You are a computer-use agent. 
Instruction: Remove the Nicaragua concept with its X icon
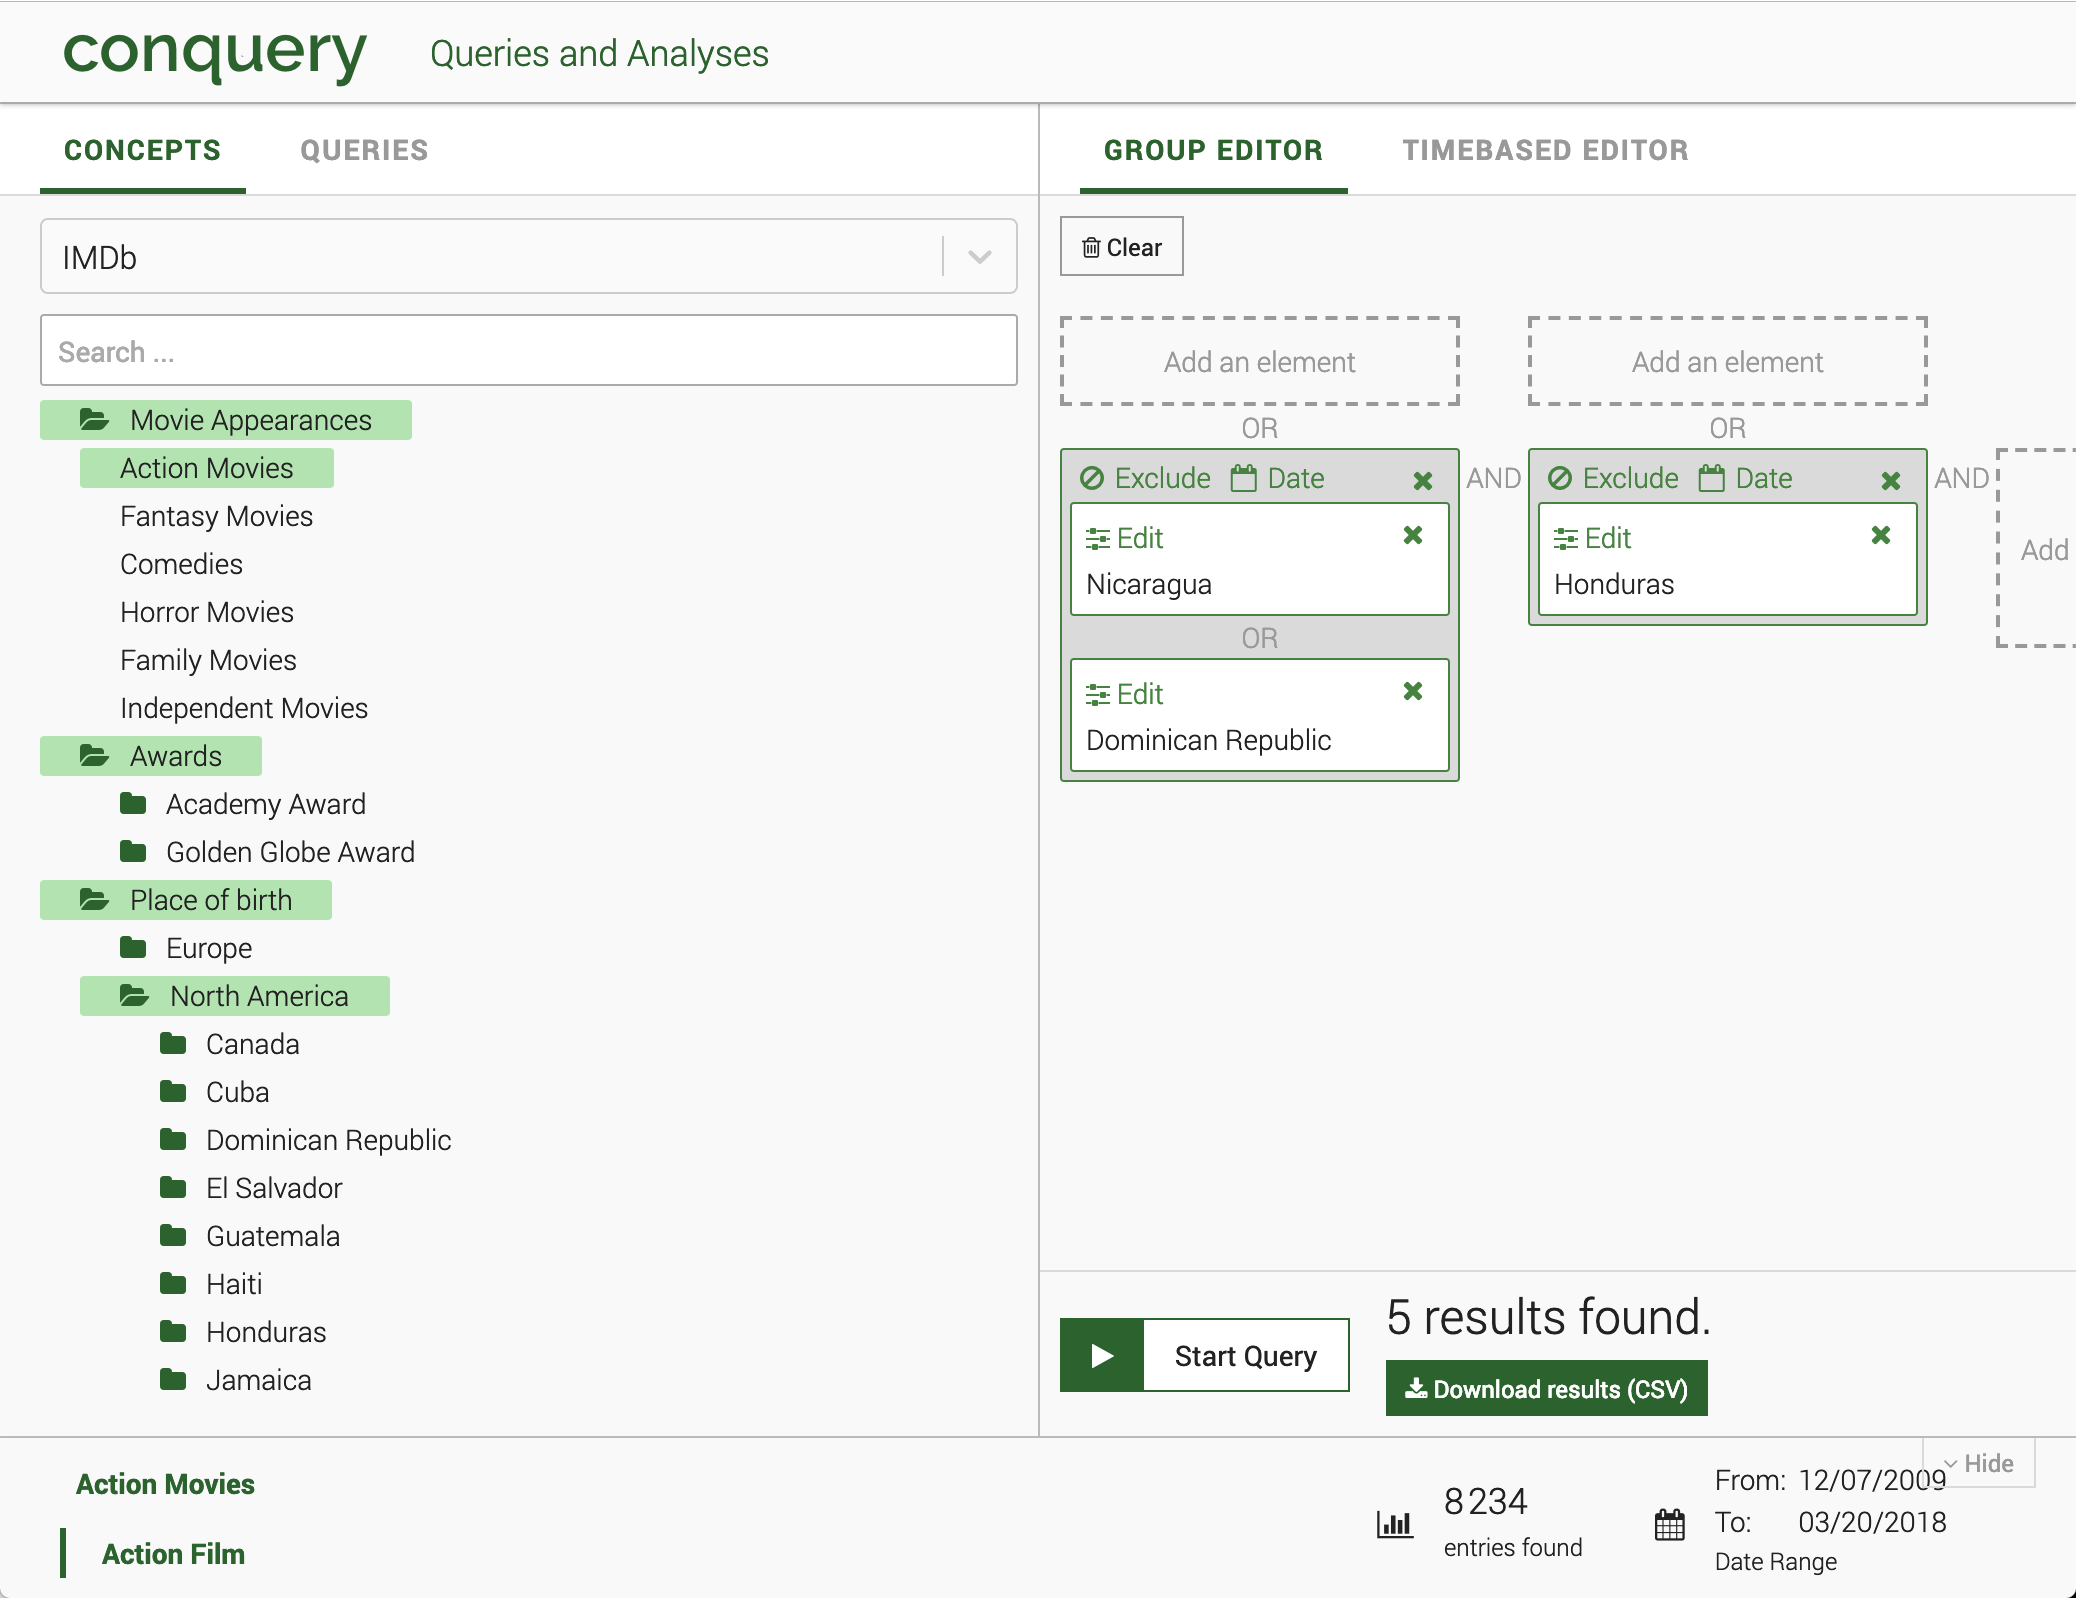point(1412,536)
